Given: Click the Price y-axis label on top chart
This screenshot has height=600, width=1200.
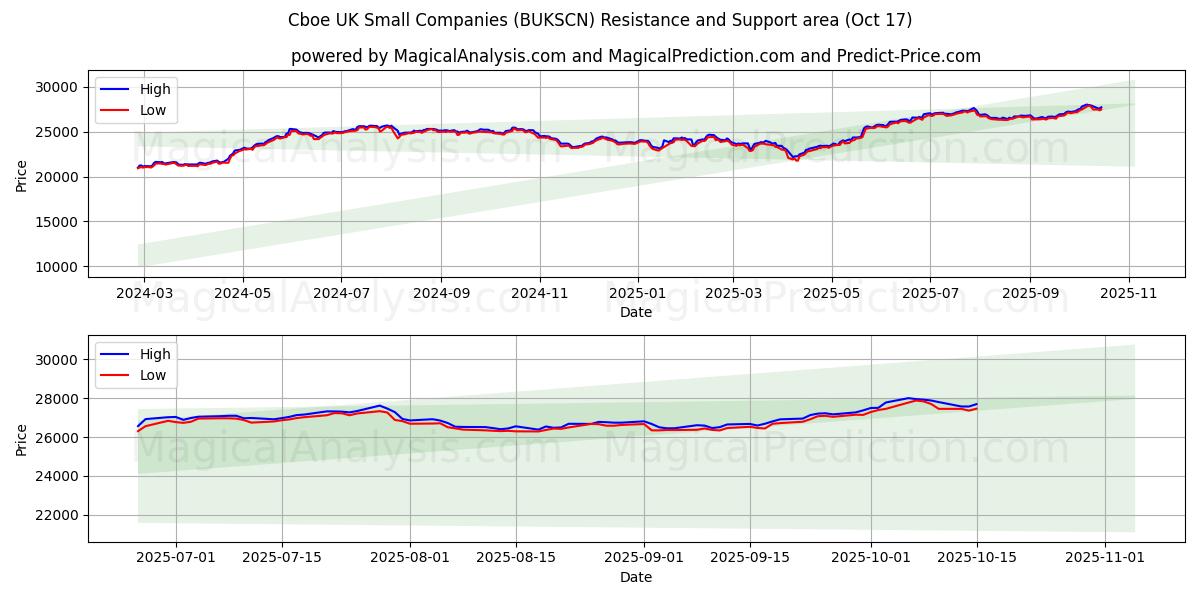Looking at the screenshot, I should coord(22,176).
